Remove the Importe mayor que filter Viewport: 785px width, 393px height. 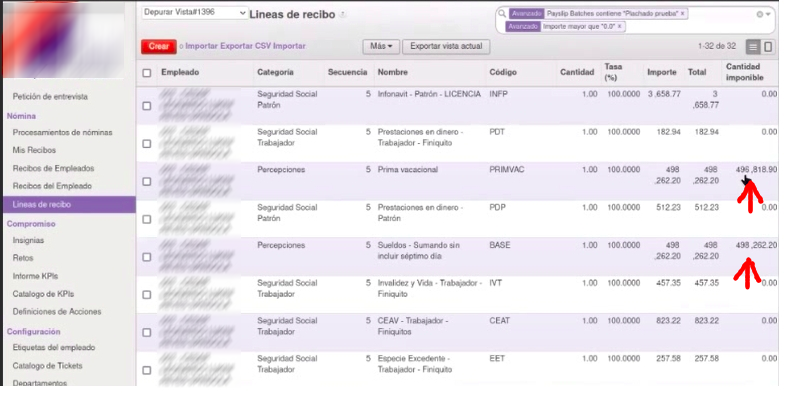(x=619, y=26)
